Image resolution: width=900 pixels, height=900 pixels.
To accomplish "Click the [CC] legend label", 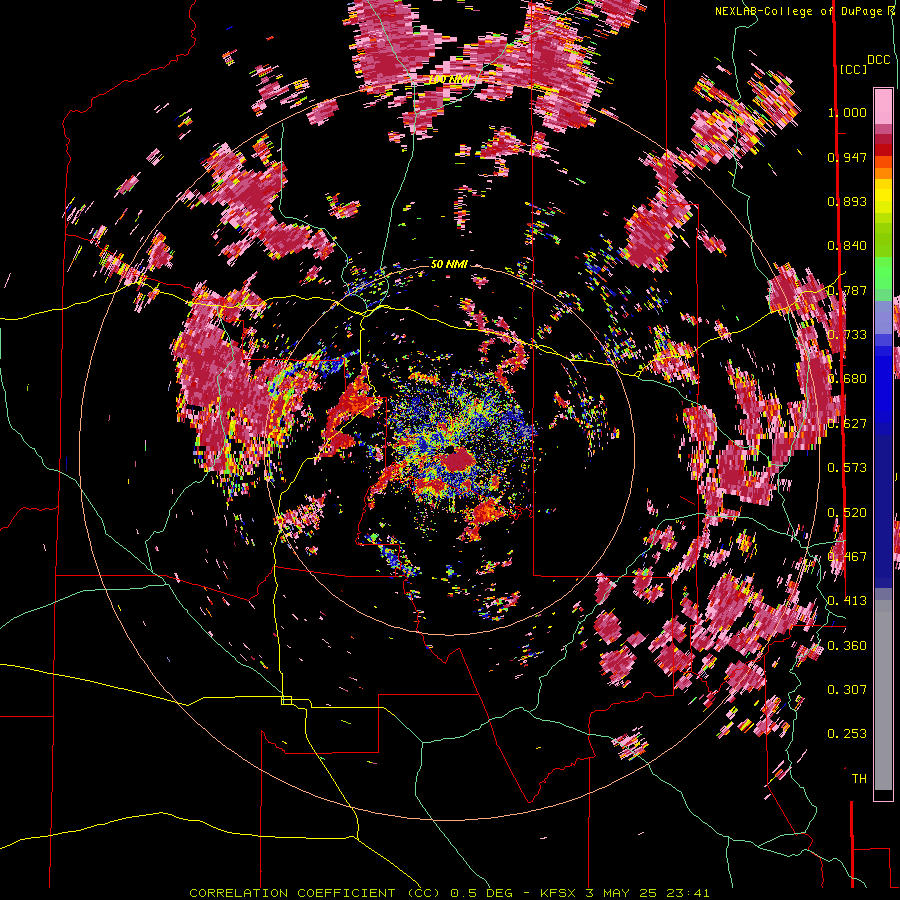I will 853,69.
